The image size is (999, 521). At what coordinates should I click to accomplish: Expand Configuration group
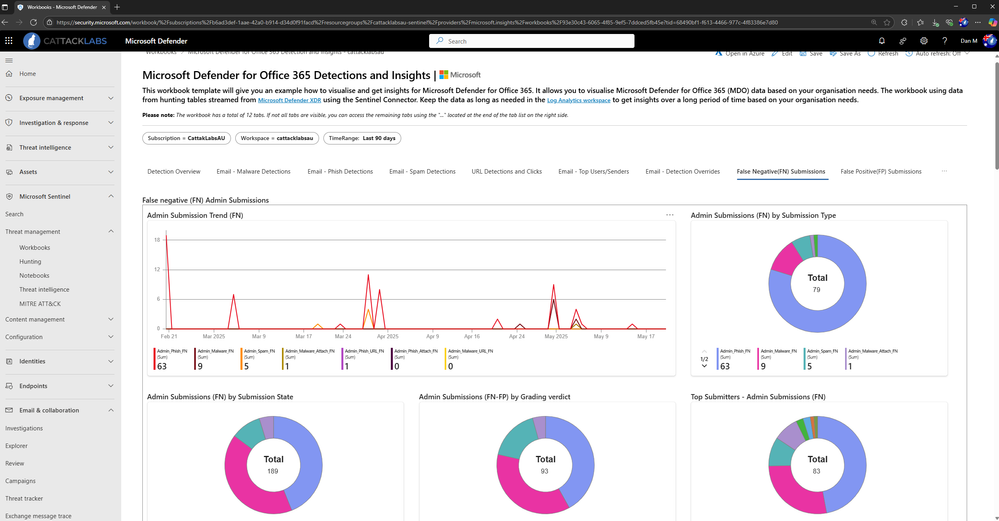pyautogui.click(x=111, y=337)
